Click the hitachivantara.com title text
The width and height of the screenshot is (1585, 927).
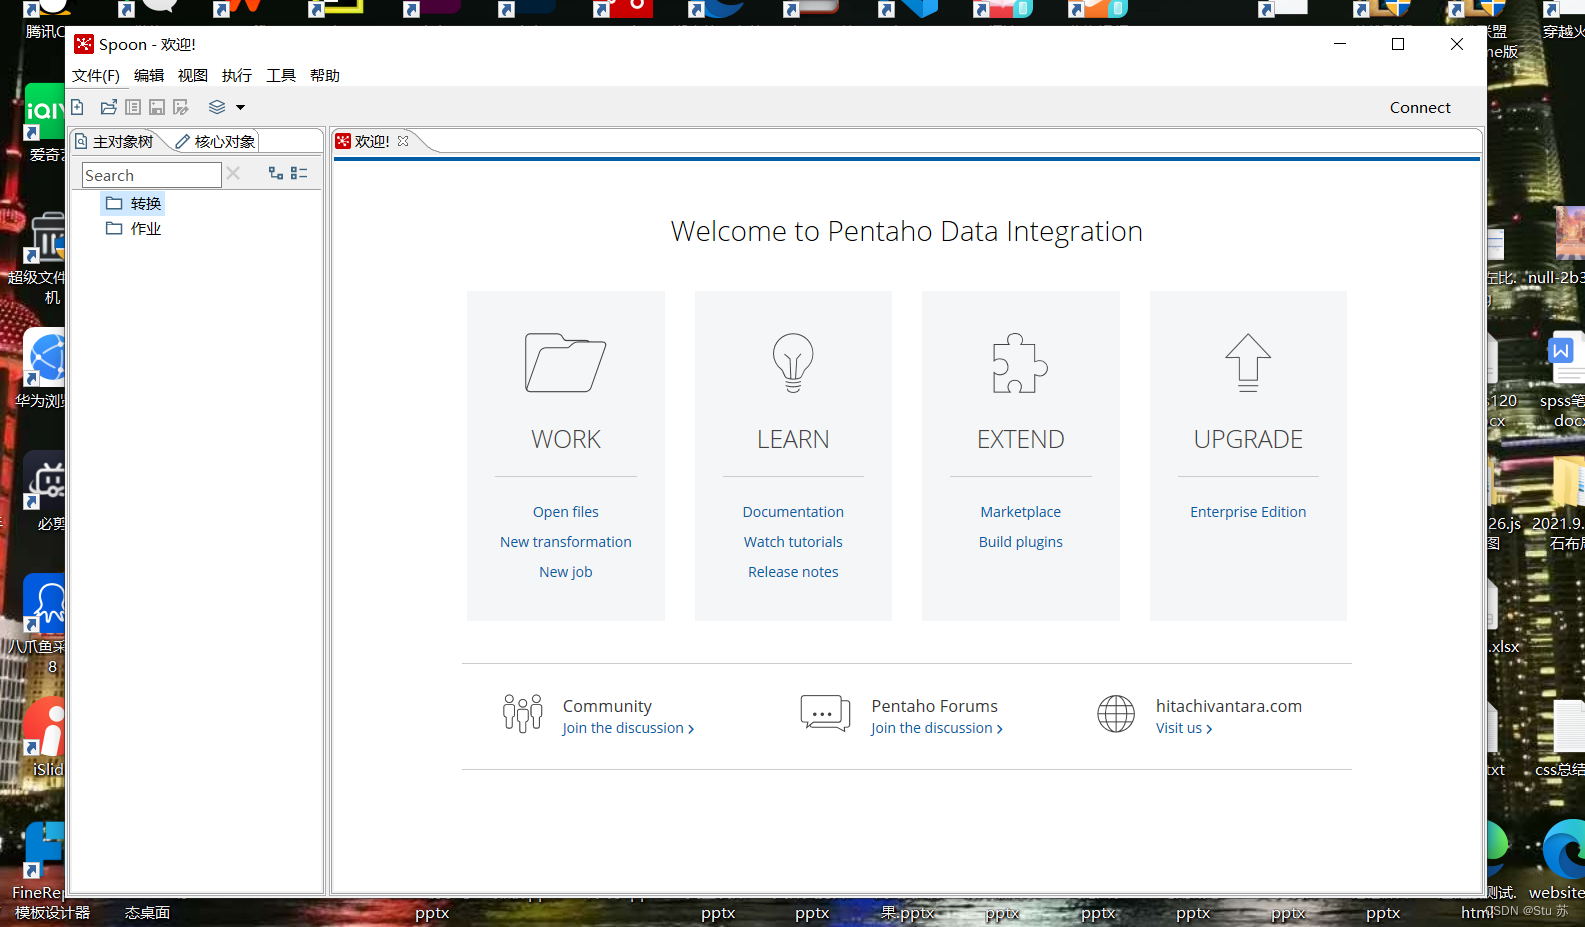tap(1229, 706)
